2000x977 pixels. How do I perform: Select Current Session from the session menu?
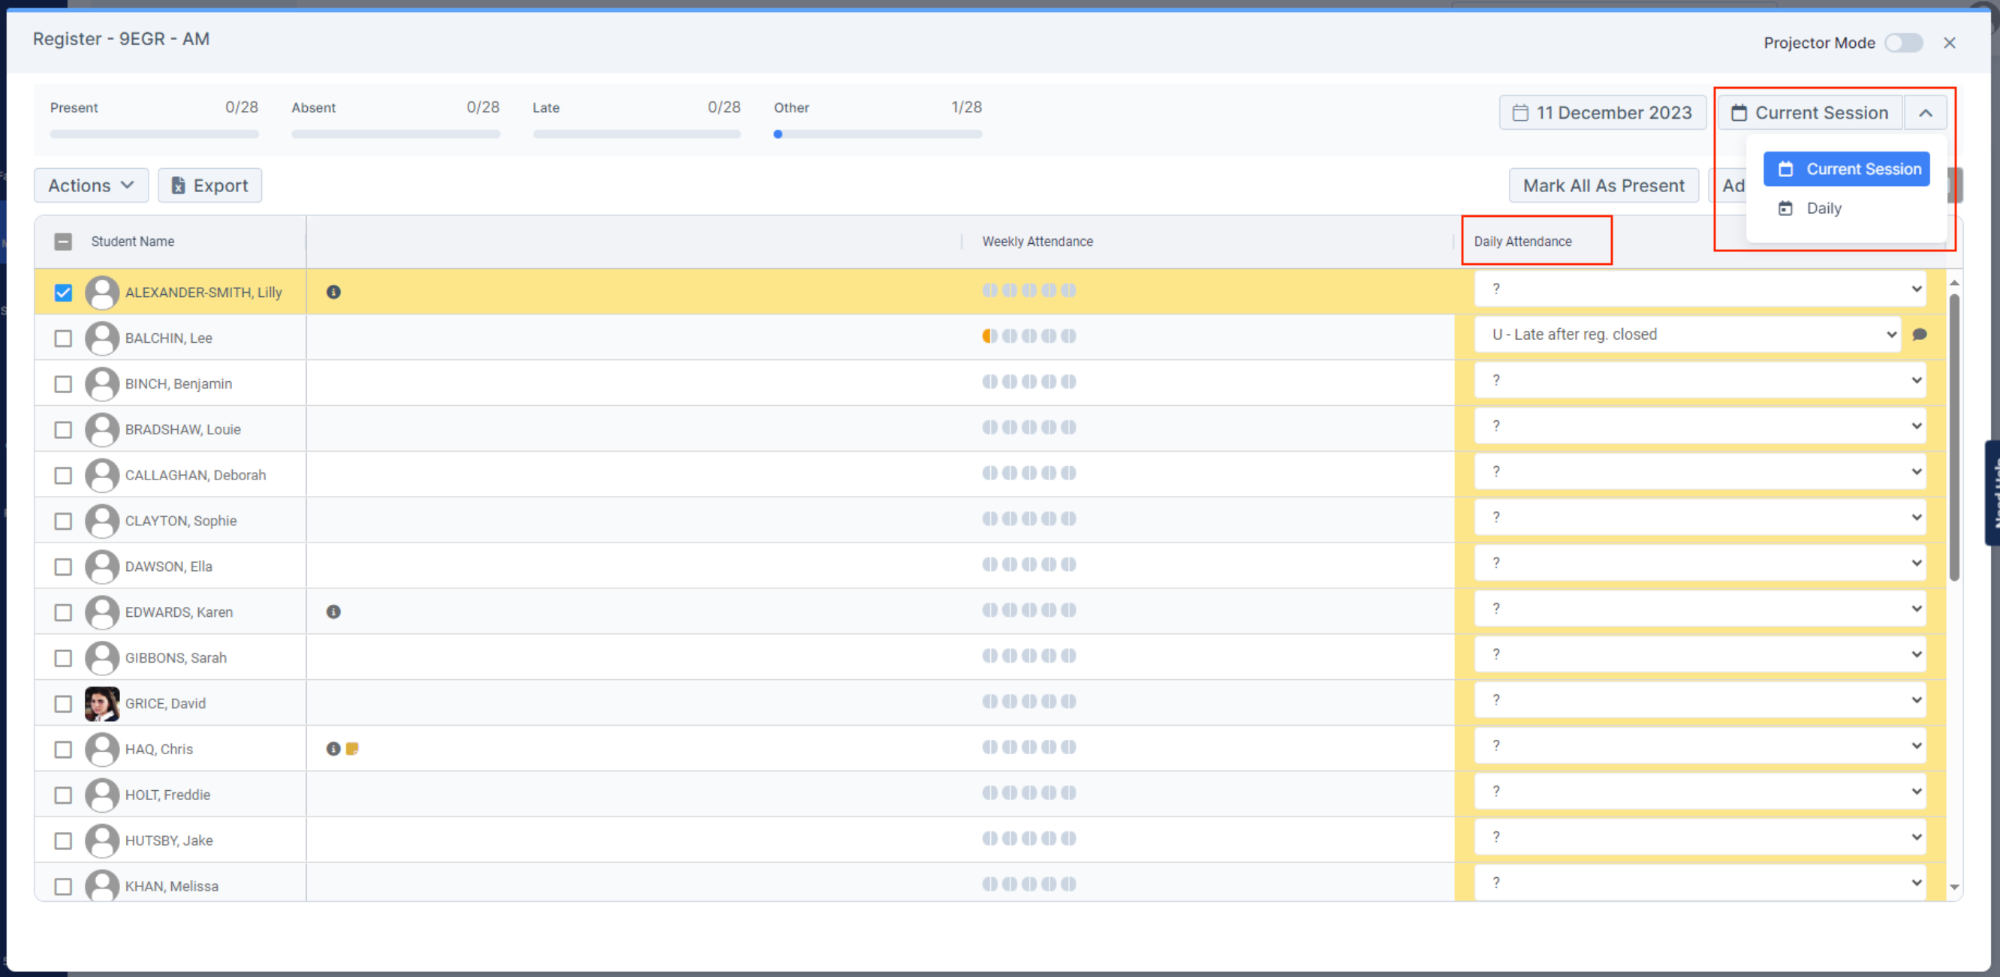(x=1862, y=169)
